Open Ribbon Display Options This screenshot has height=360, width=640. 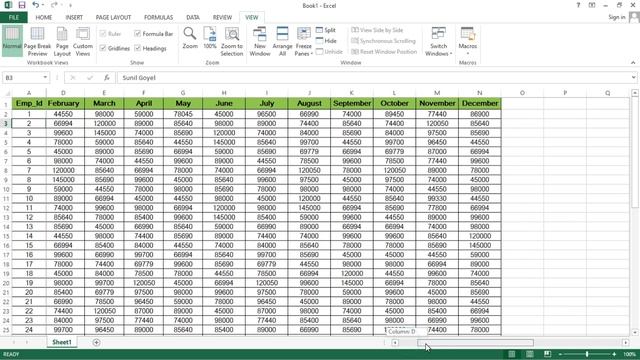(x=592, y=5)
